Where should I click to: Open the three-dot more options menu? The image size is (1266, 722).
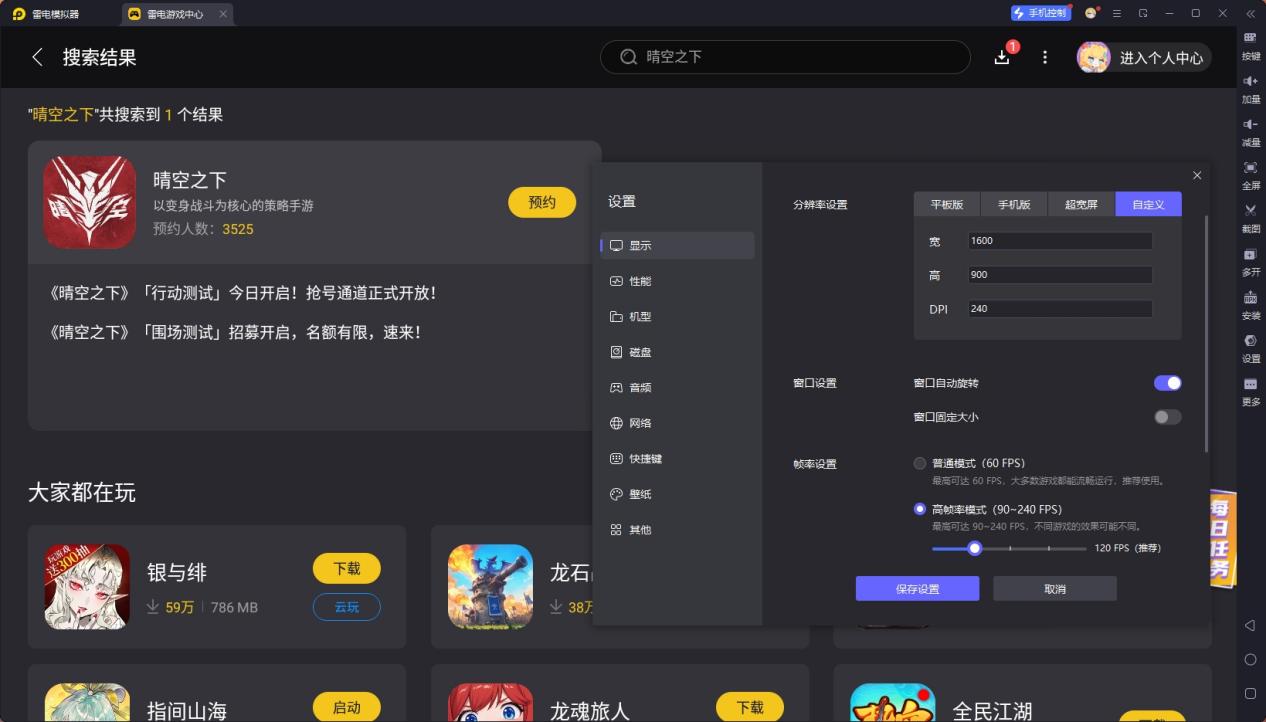1045,57
